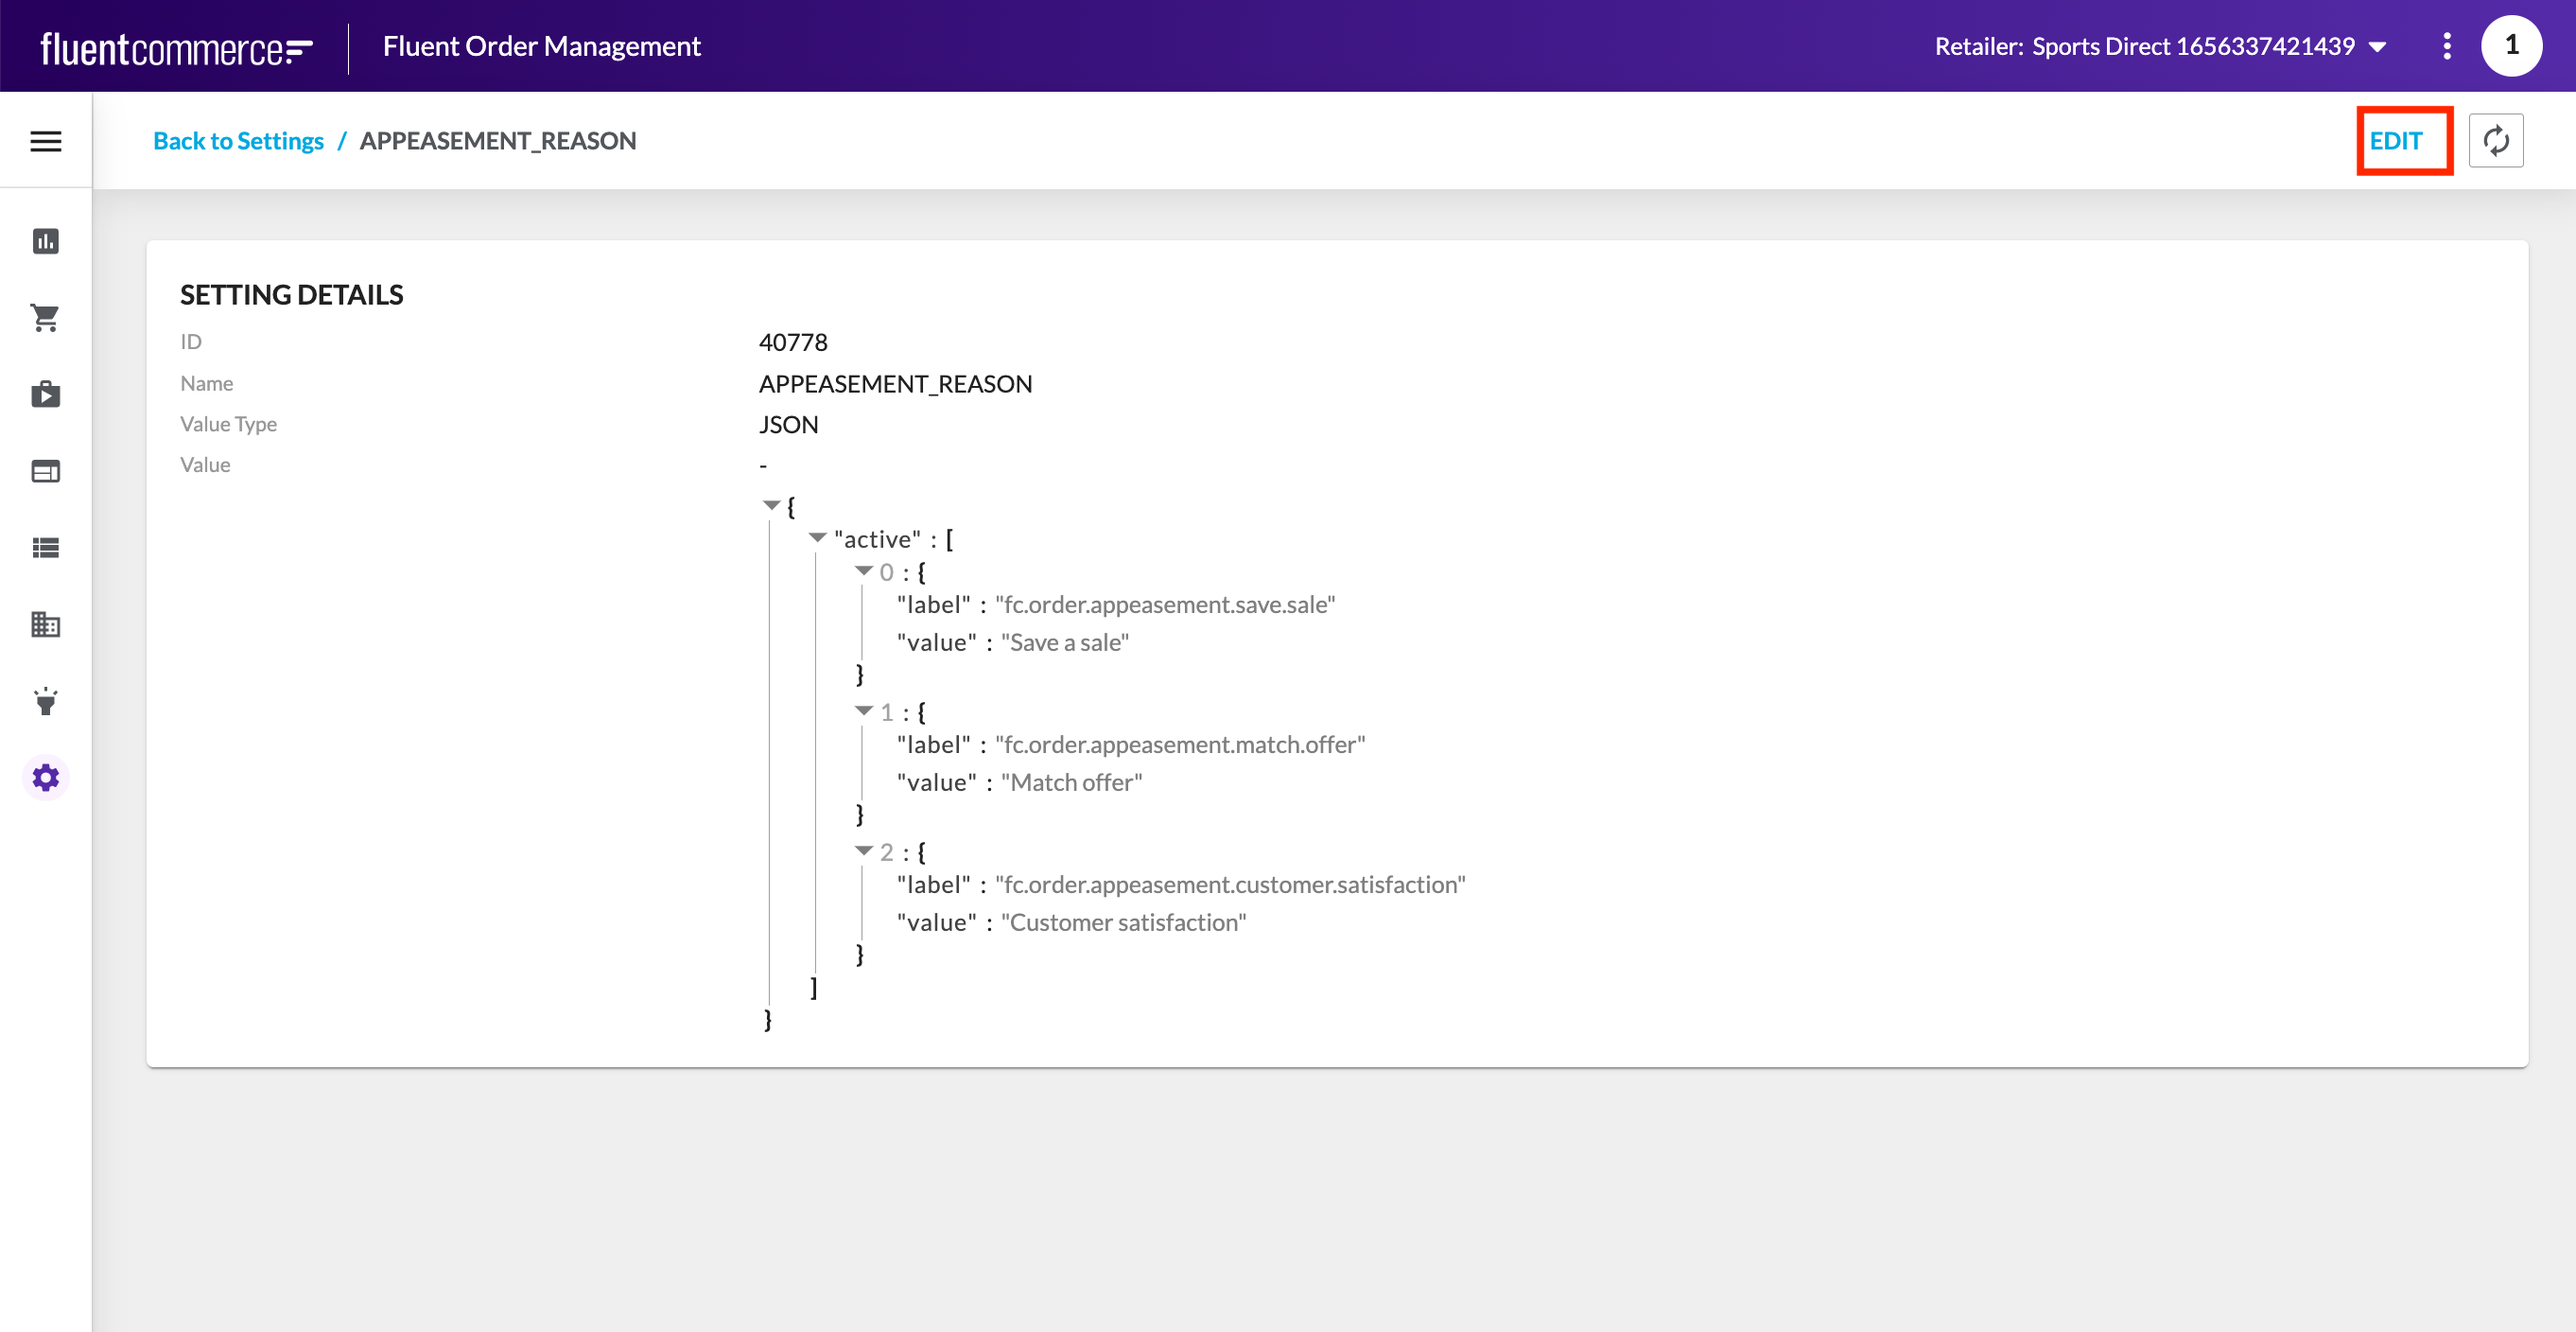Collapse array item 1 in JSON
Viewport: 2576px width, 1332px height.
click(x=864, y=711)
